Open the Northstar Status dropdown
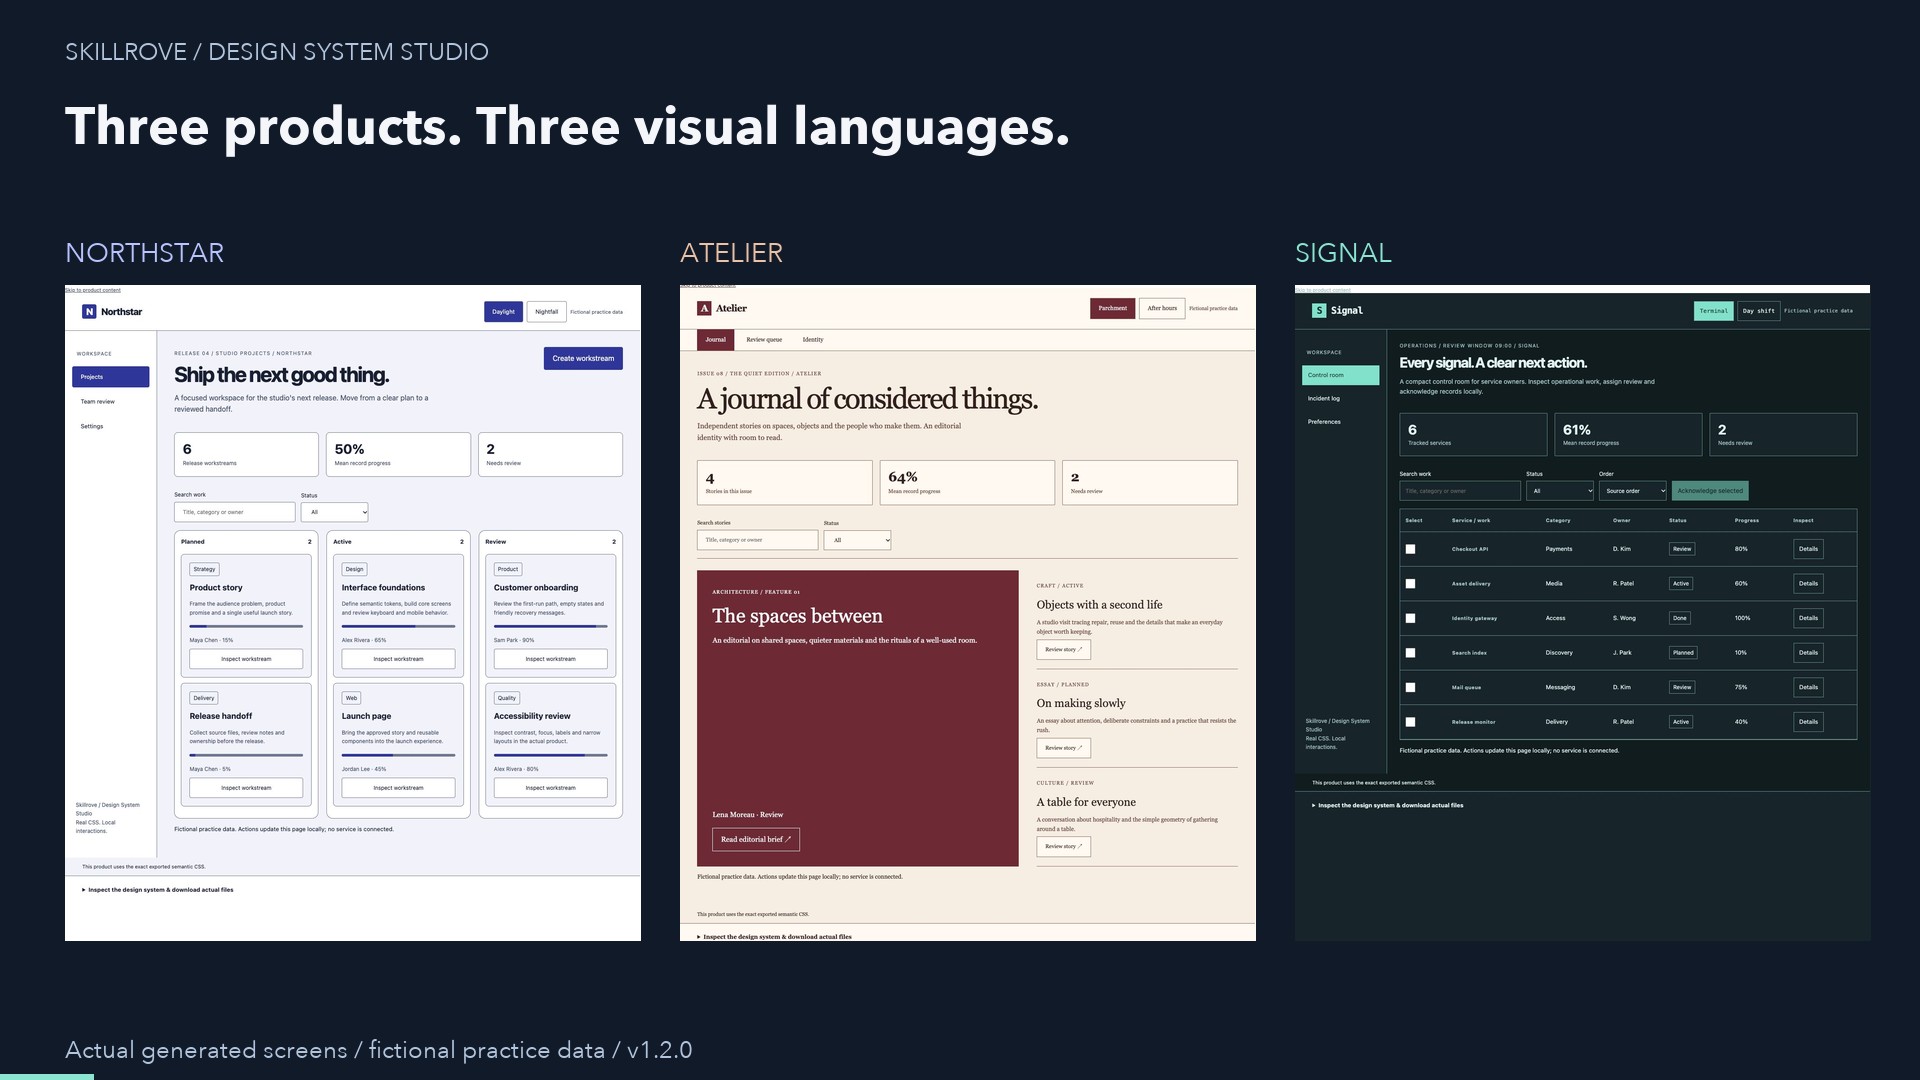 335,512
